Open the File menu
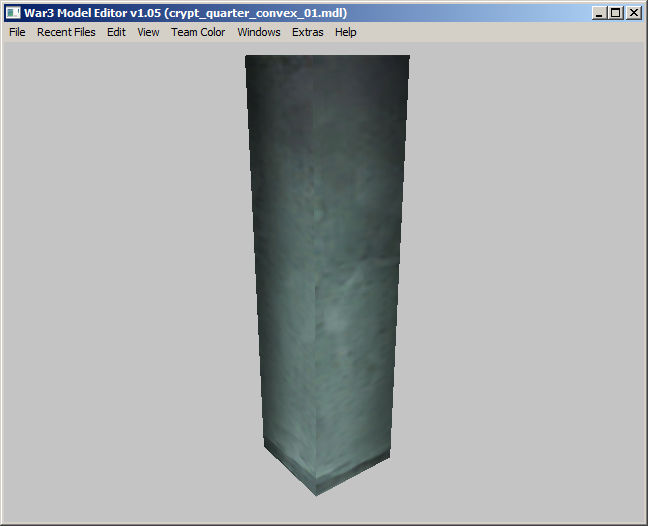Image resolution: width=648 pixels, height=526 pixels. click(x=17, y=32)
